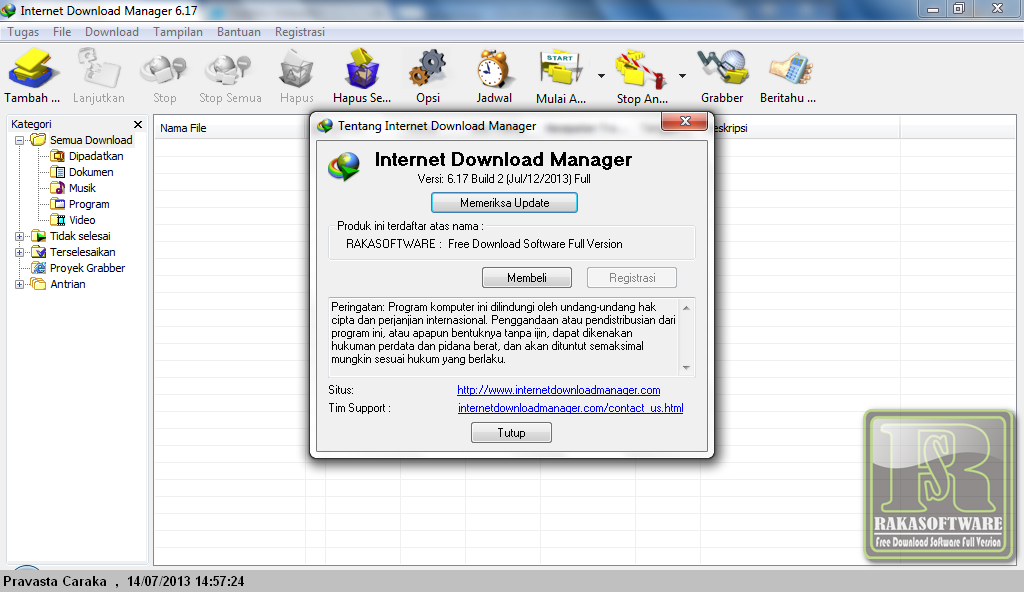The height and width of the screenshot is (592, 1024).
Task: Click scroll-down arrow in warning text box
Action: pyautogui.click(x=686, y=367)
